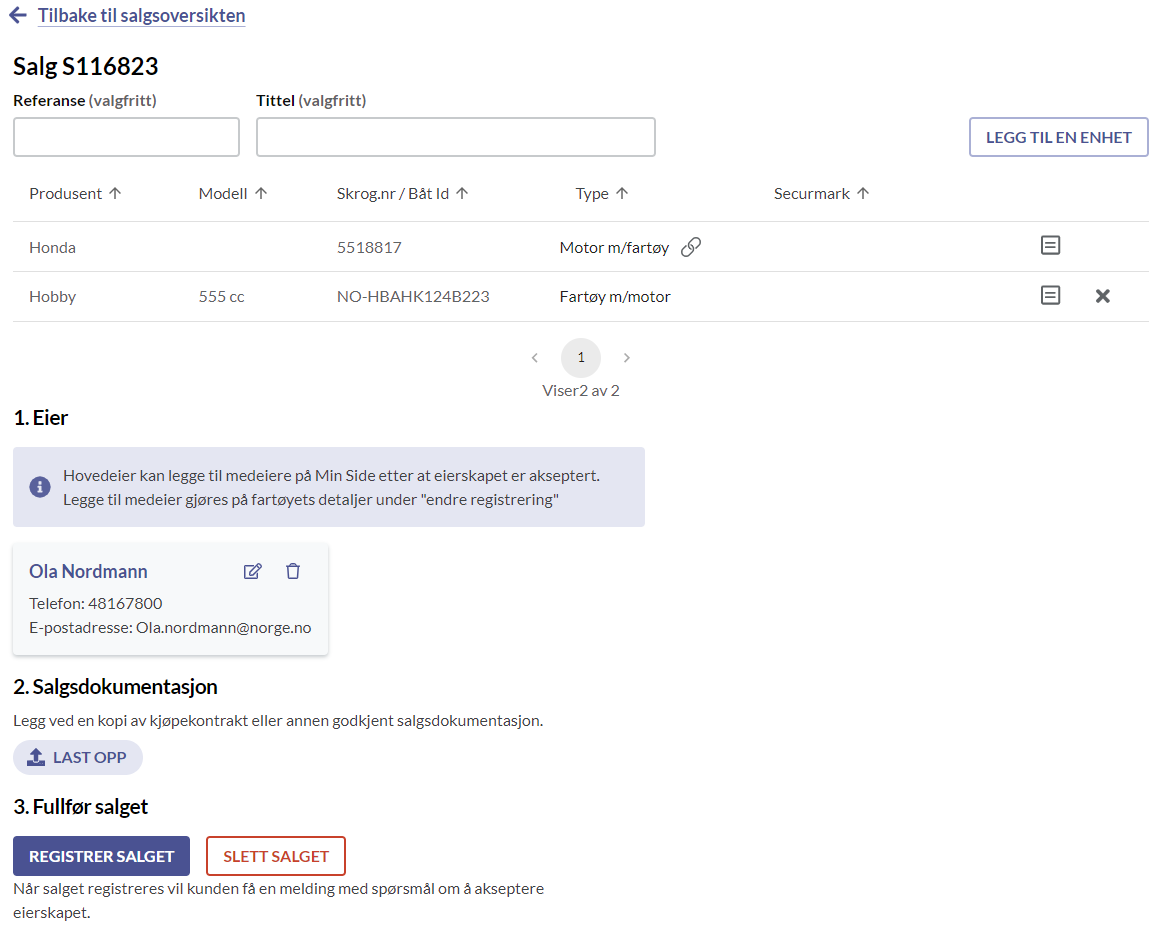Viewport: 1159px width, 930px height.
Task: Go to next page with the right chevron
Action: coord(627,357)
